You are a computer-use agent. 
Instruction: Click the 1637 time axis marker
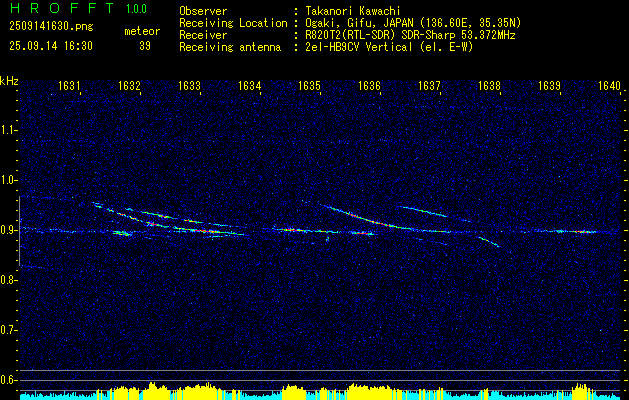429,85
